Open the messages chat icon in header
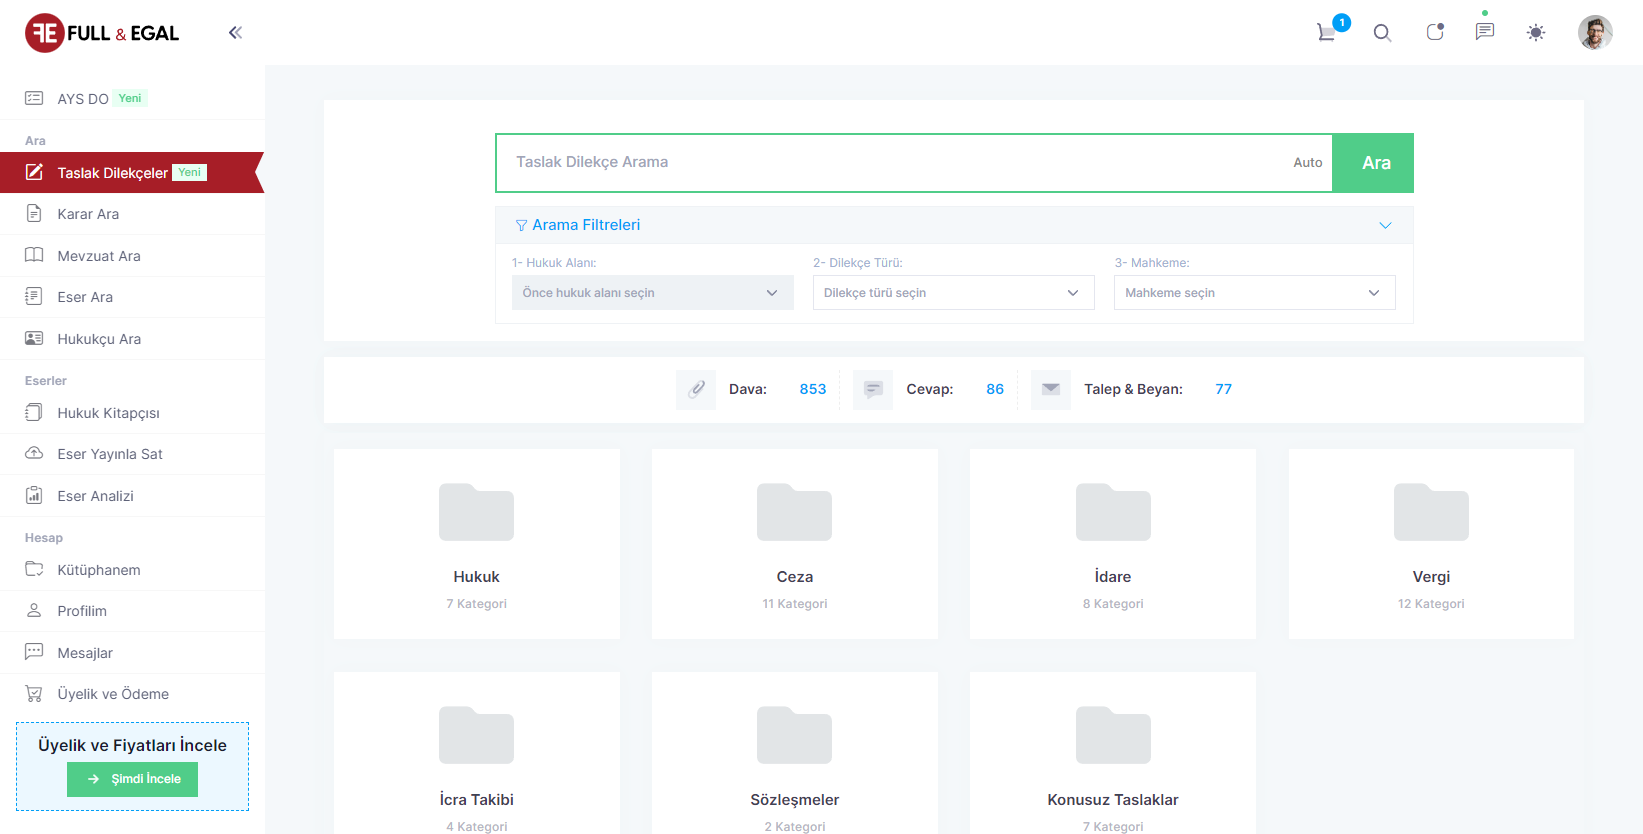Screen dimensions: 1643x834 (x=1485, y=32)
